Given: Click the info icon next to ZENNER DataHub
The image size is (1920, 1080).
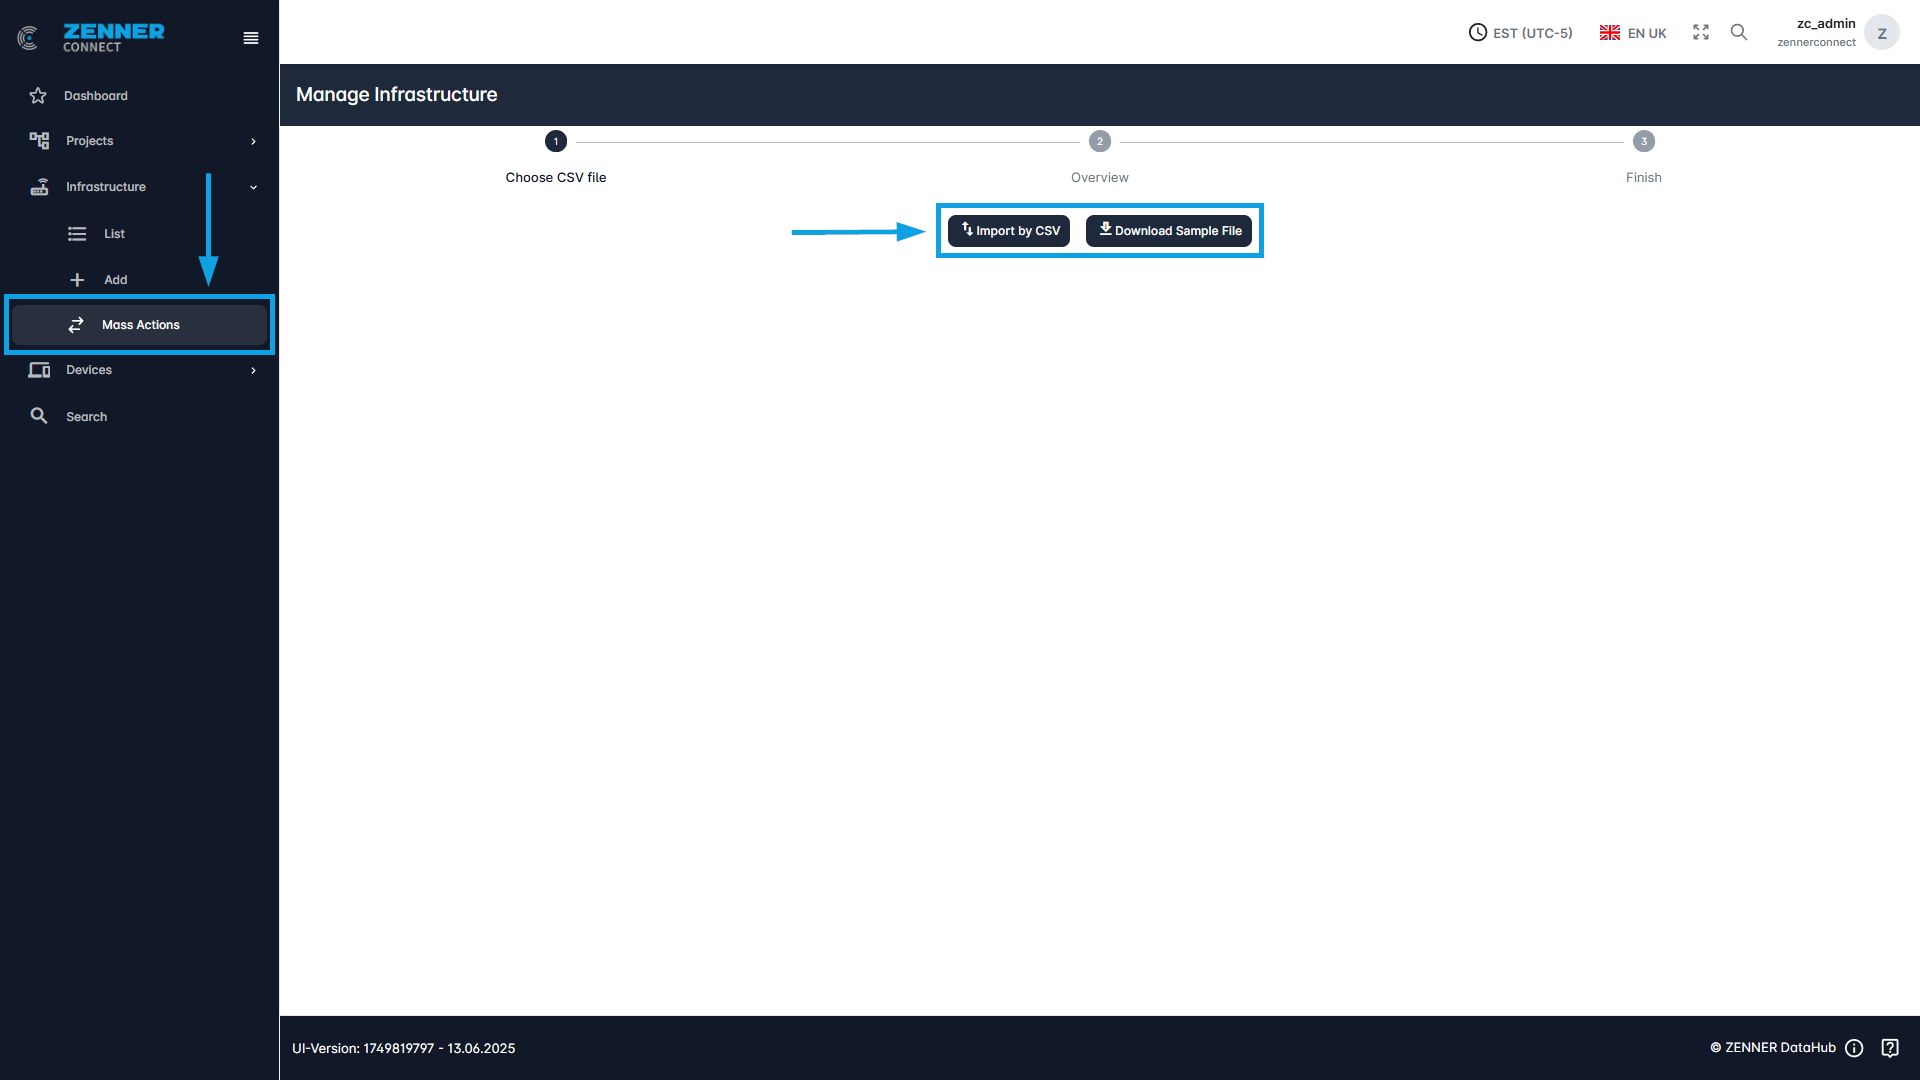Looking at the screenshot, I should (x=1854, y=1048).
